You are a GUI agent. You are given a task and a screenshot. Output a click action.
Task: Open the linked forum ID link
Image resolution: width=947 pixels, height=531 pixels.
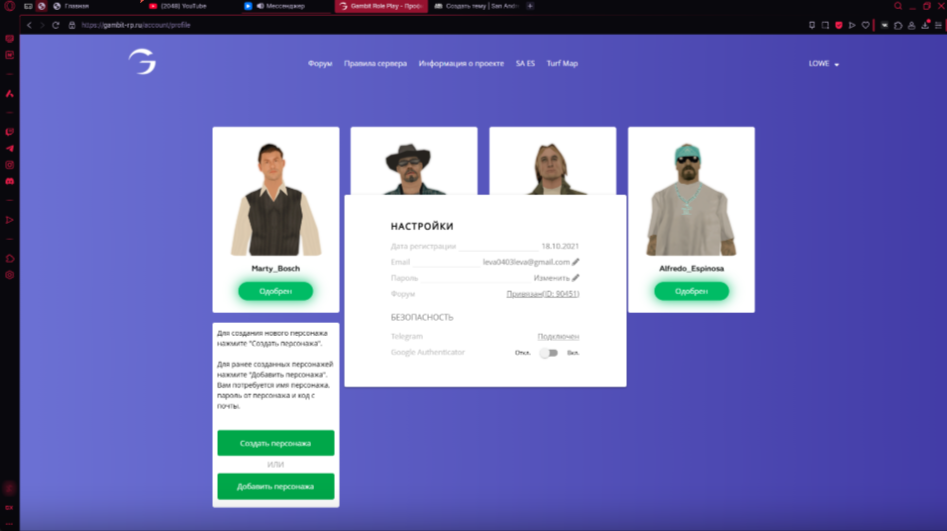click(543, 294)
